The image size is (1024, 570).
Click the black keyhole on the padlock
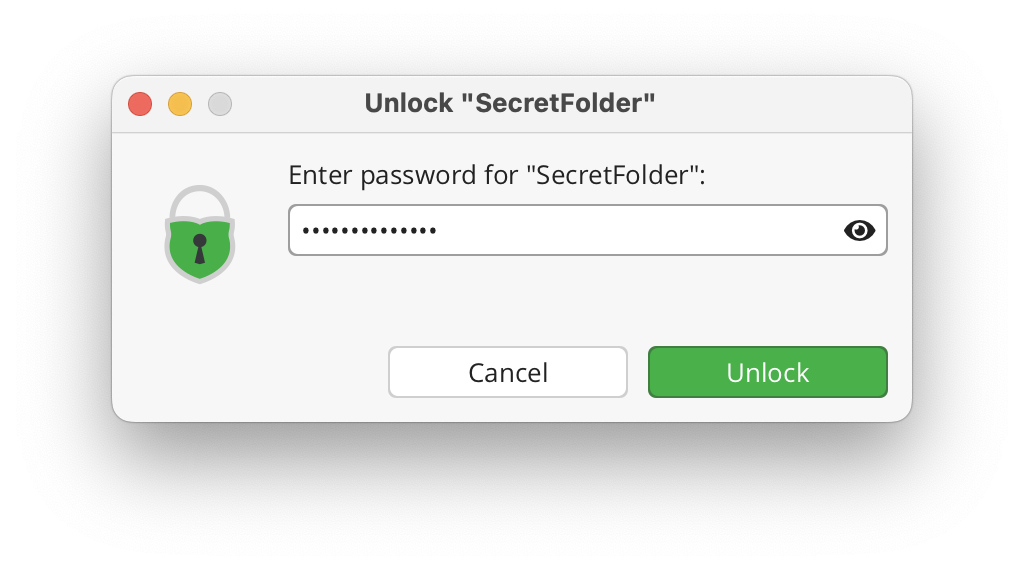coord(200,248)
